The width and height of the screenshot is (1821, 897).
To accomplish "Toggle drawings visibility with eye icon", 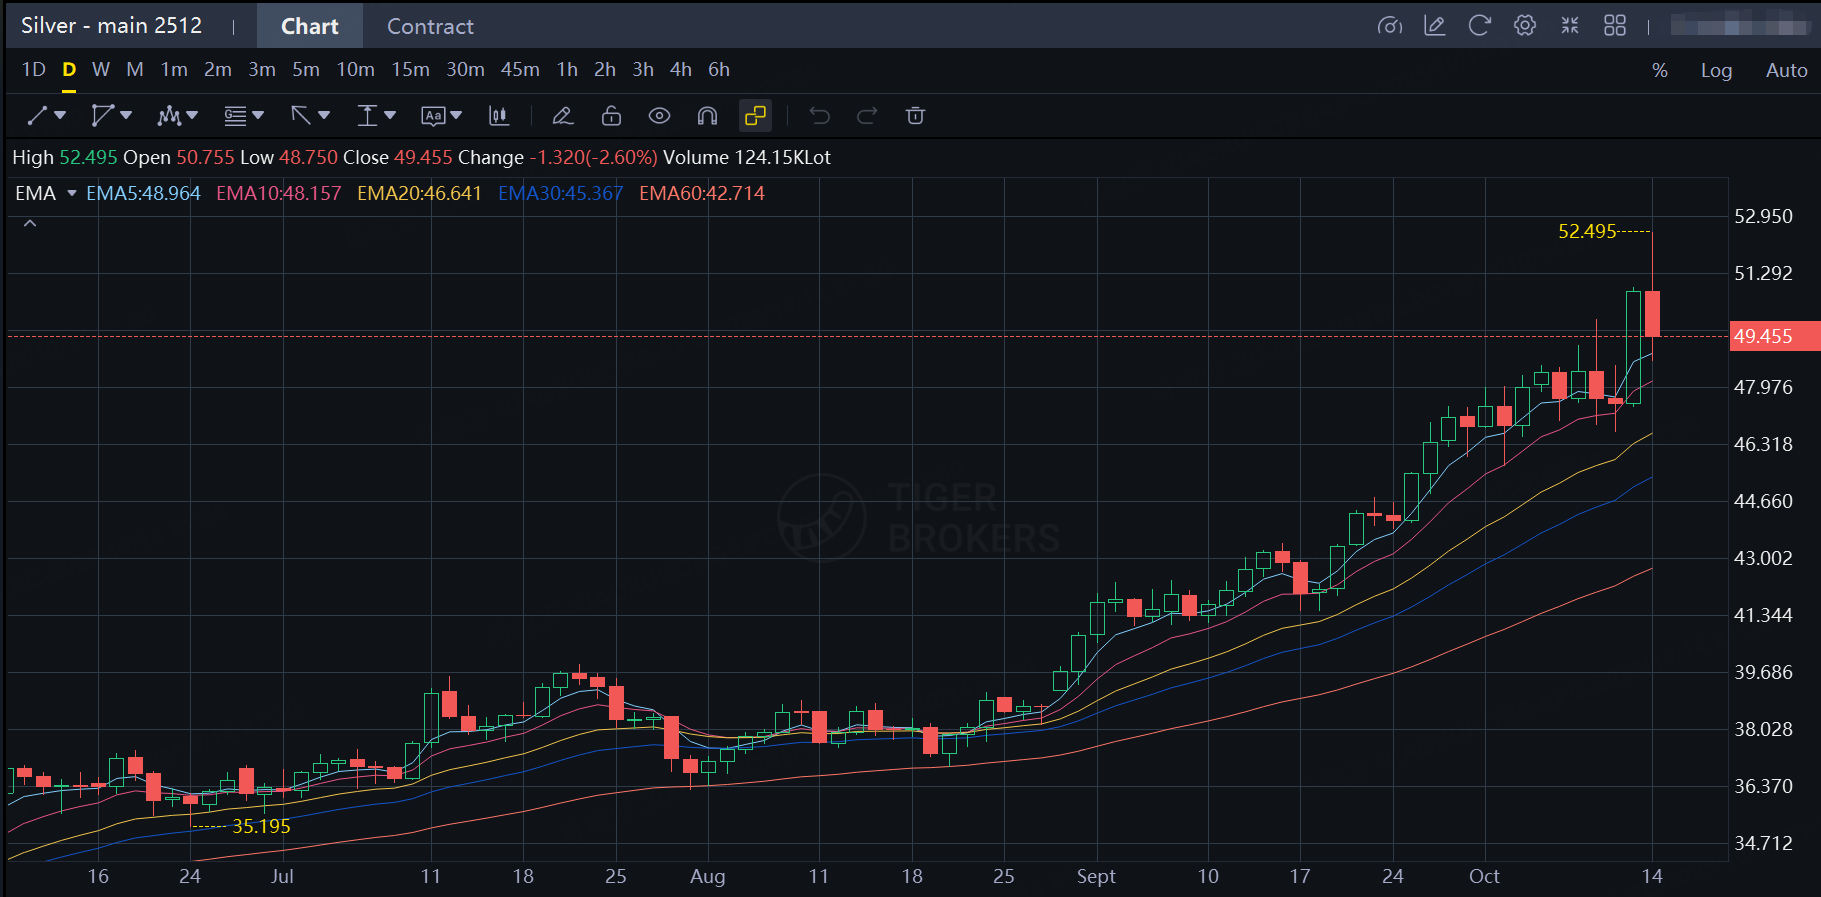I will coord(659,116).
